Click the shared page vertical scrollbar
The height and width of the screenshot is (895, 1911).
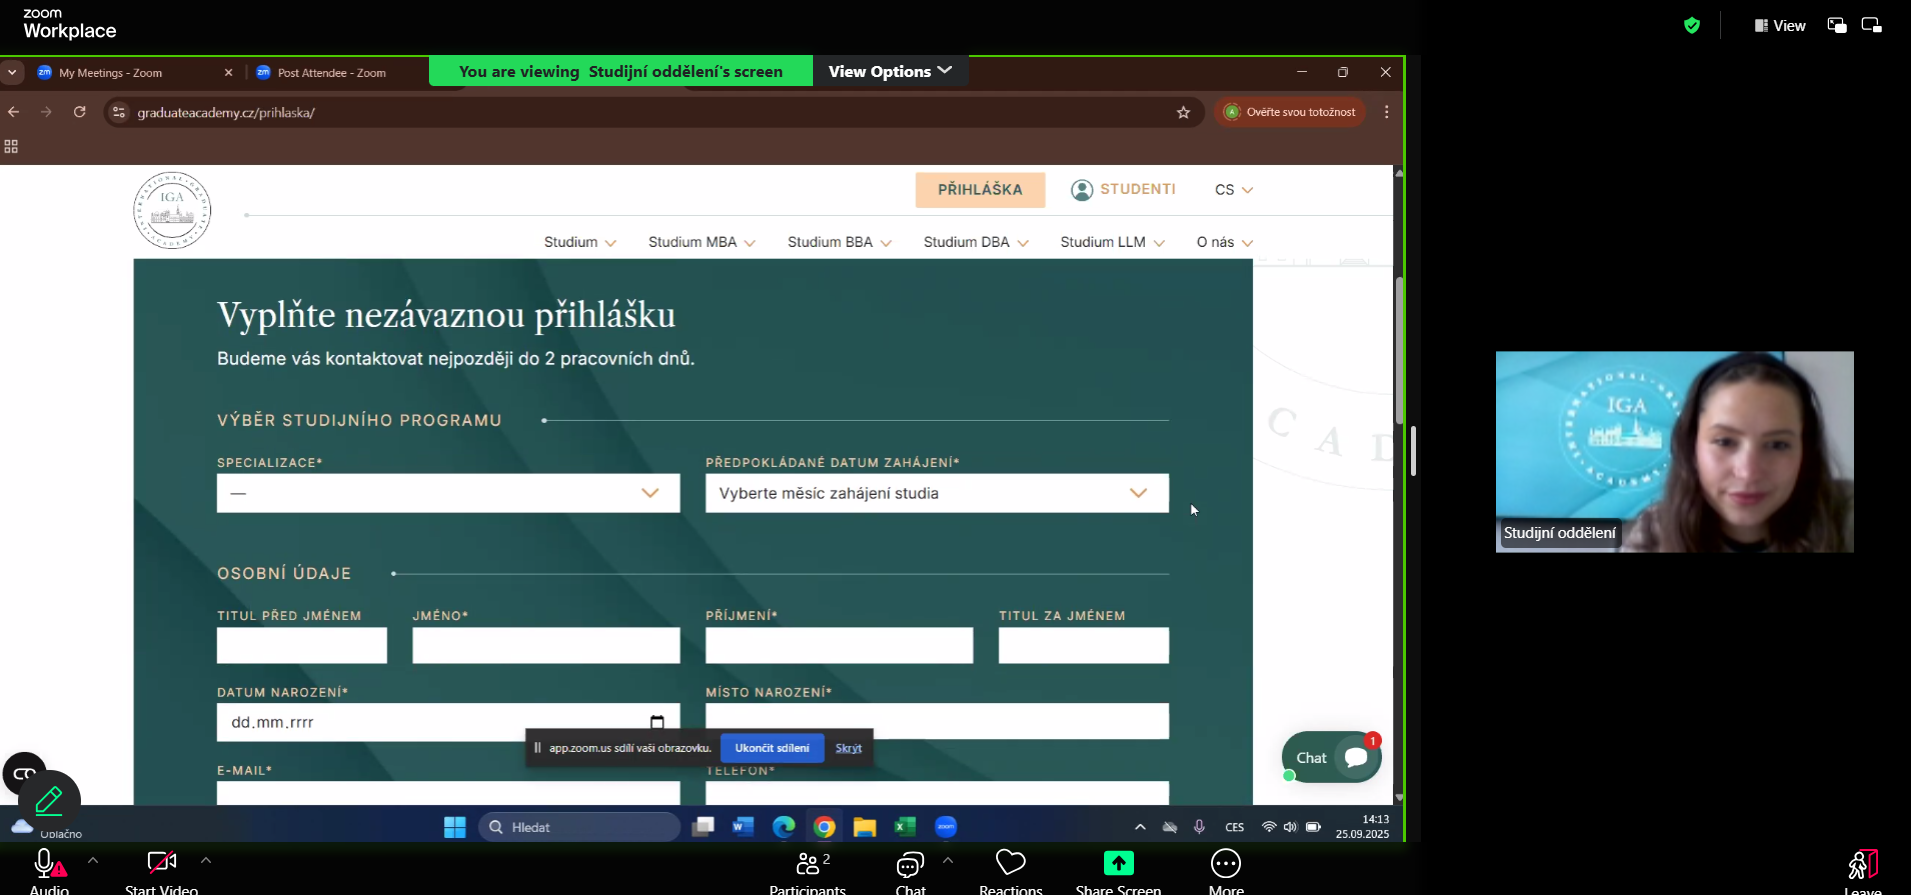pyautogui.click(x=1399, y=350)
